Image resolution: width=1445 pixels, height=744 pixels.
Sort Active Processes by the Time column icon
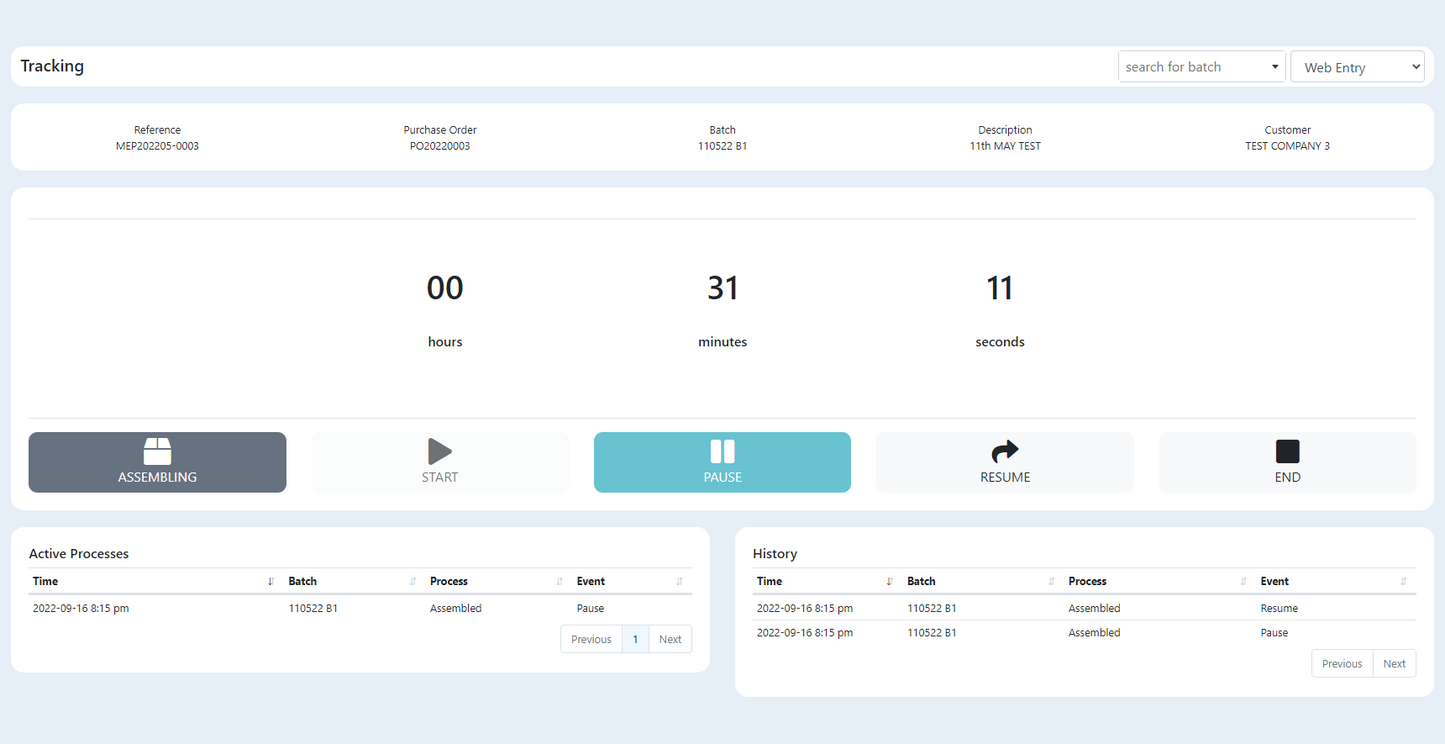[x=270, y=581]
